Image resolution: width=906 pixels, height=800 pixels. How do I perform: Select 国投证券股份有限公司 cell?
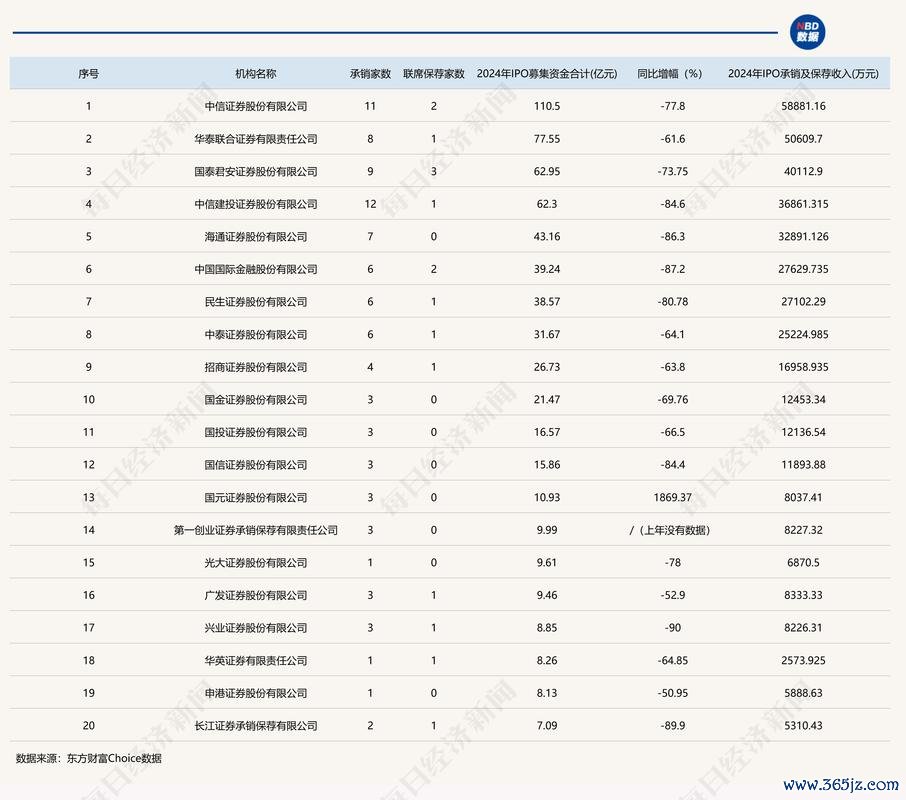pyautogui.click(x=256, y=432)
